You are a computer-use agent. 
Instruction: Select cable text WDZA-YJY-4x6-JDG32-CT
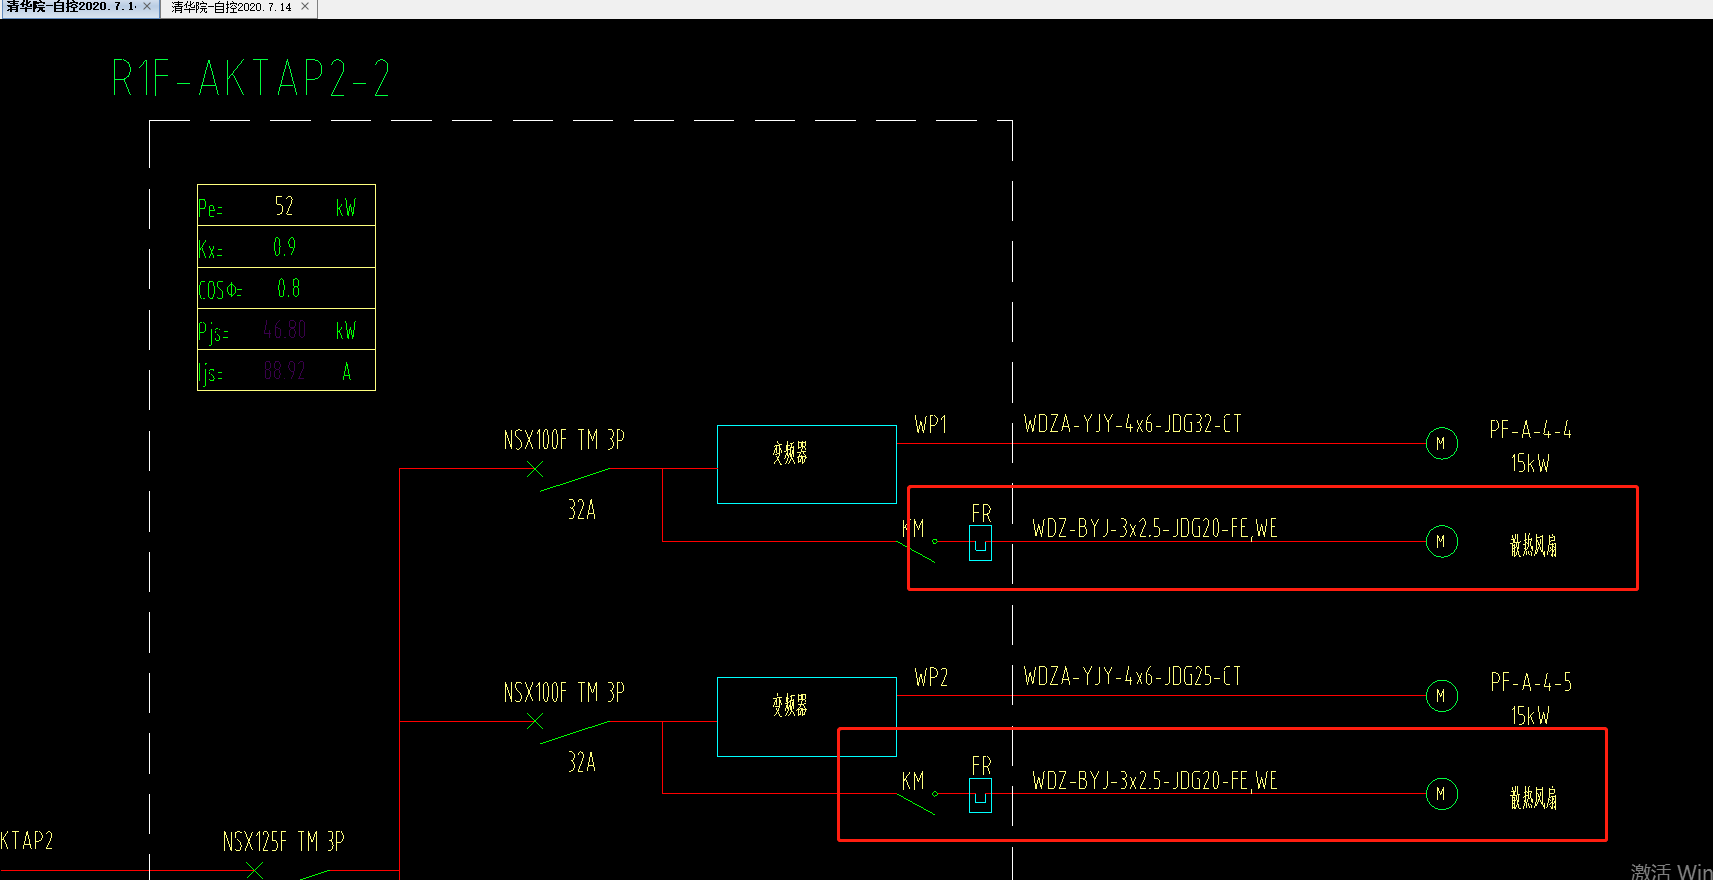pos(1132,424)
